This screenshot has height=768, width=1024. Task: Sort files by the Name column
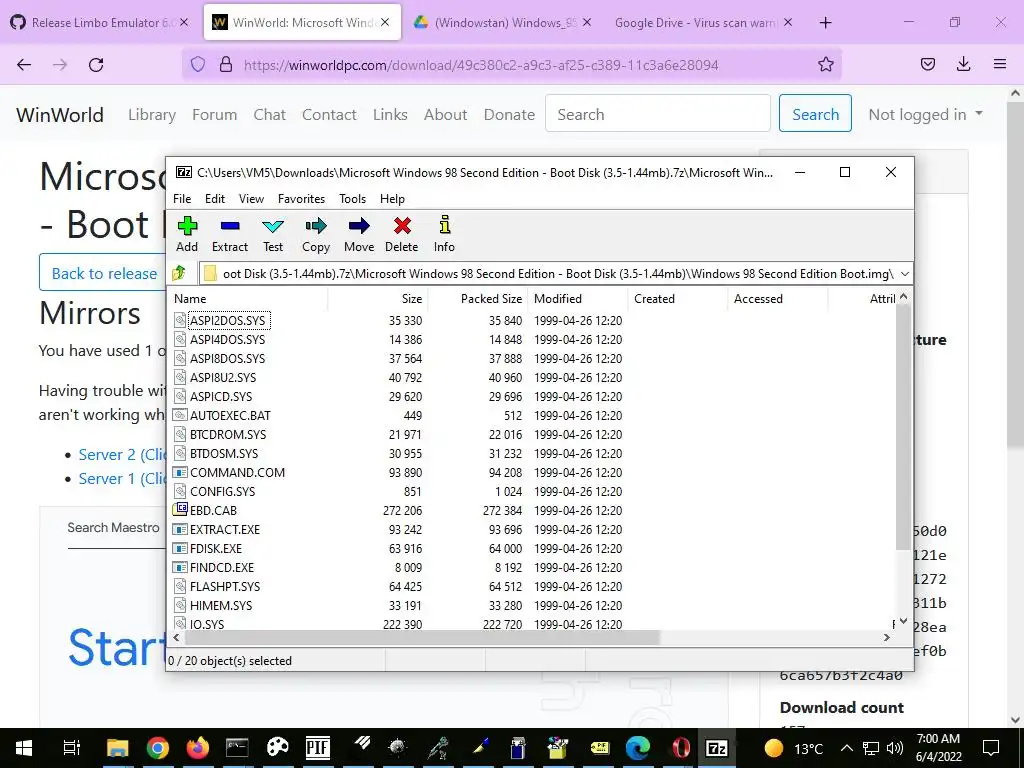point(249,298)
